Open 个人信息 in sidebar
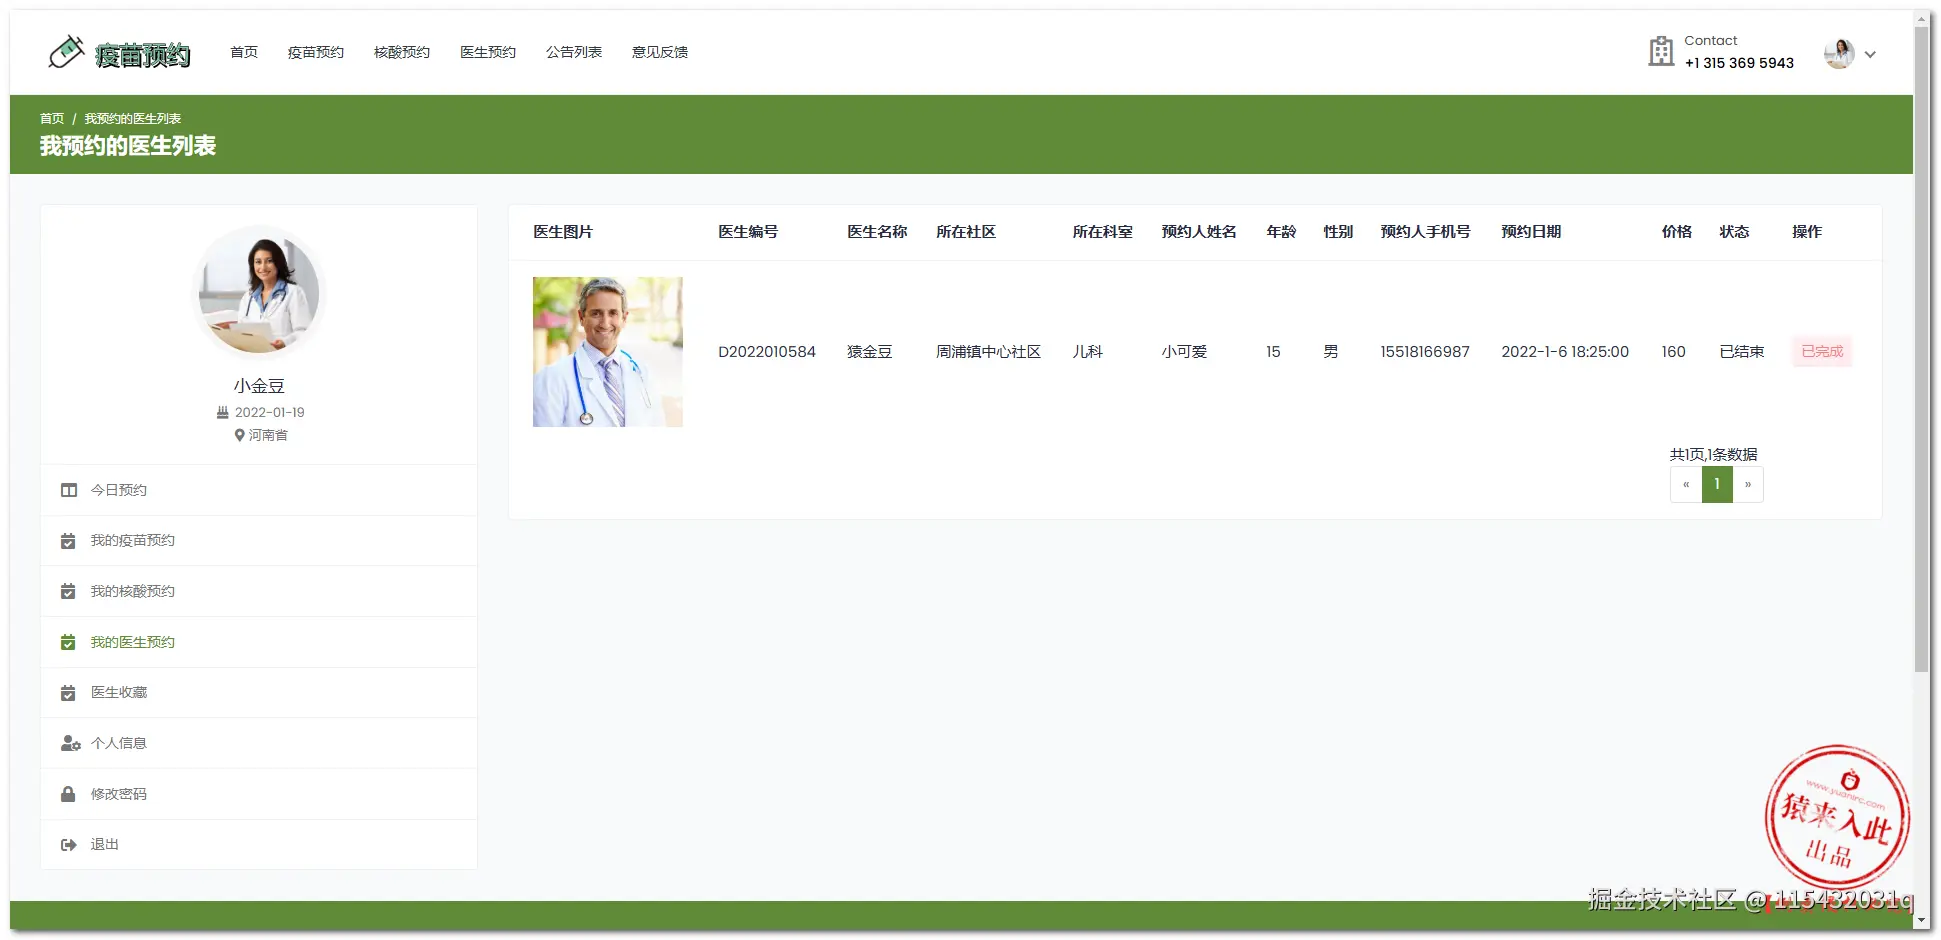The height and width of the screenshot is (940, 1941). point(259,743)
